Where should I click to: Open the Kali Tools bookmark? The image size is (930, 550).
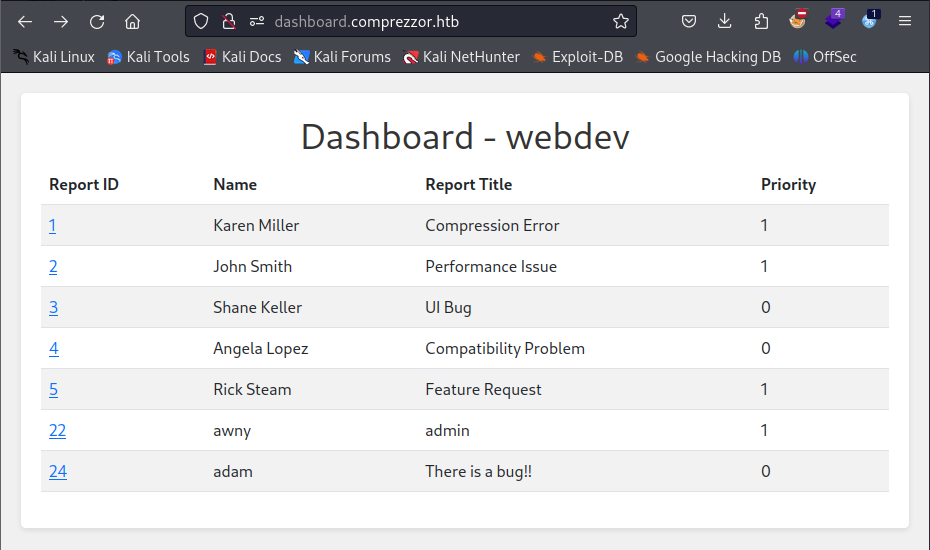pos(148,57)
